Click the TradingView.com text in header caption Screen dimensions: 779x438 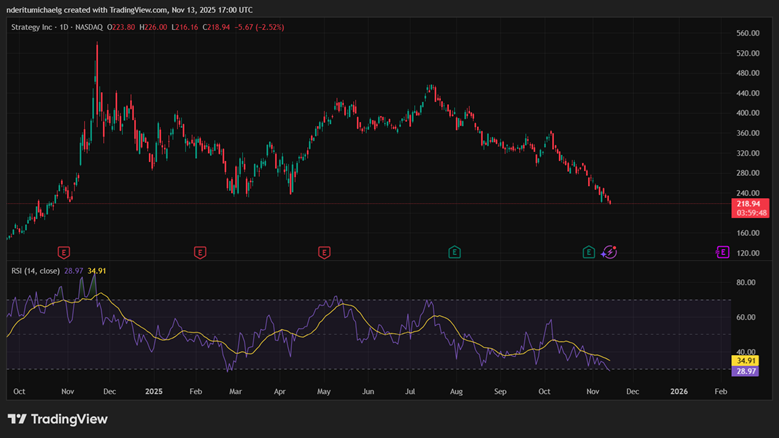point(136,8)
